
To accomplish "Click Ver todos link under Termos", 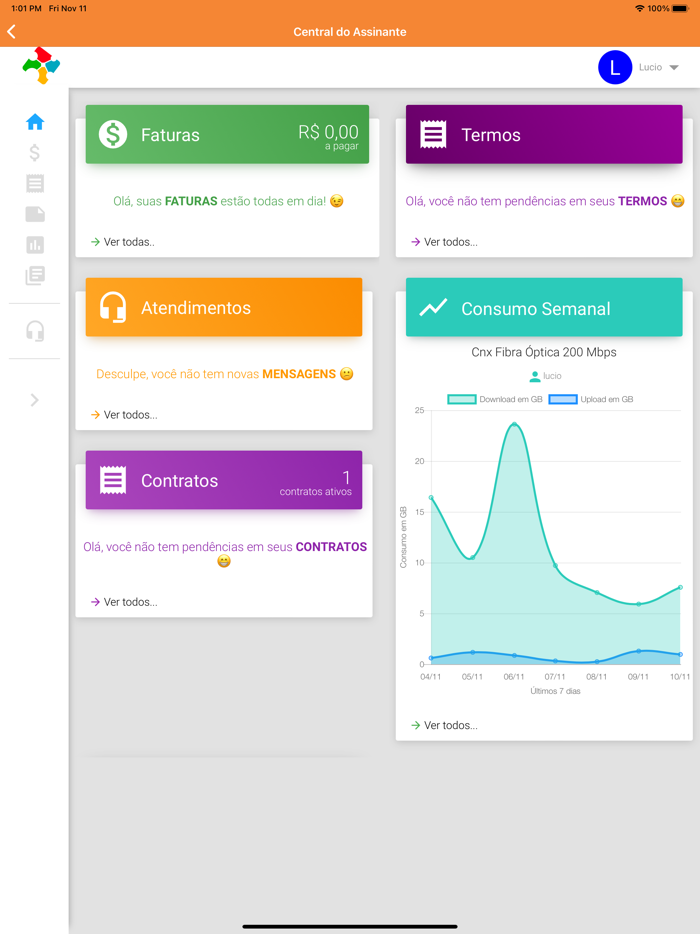I will point(444,242).
